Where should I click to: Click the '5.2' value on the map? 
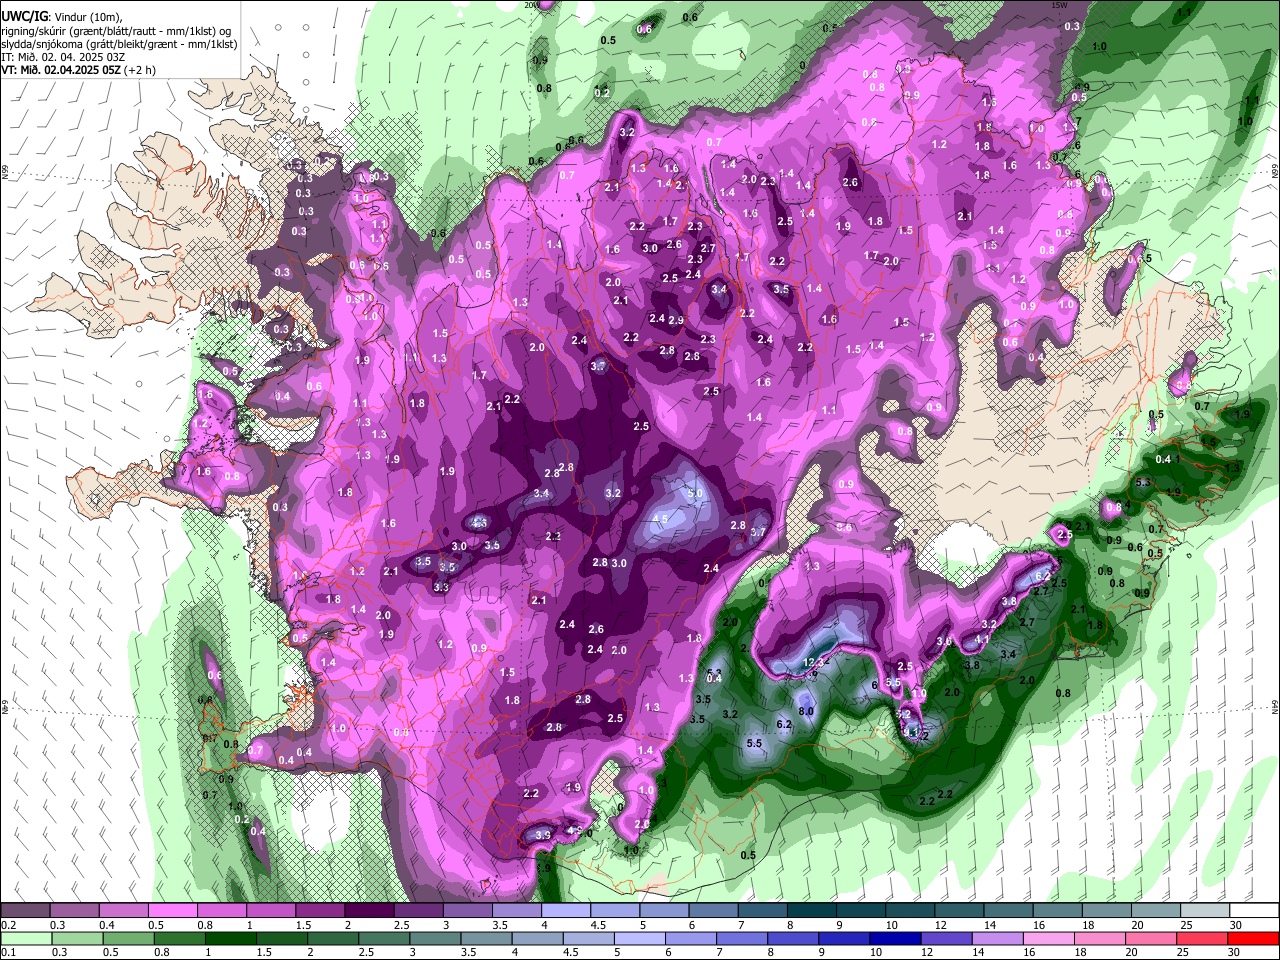click(x=903, y=715)
